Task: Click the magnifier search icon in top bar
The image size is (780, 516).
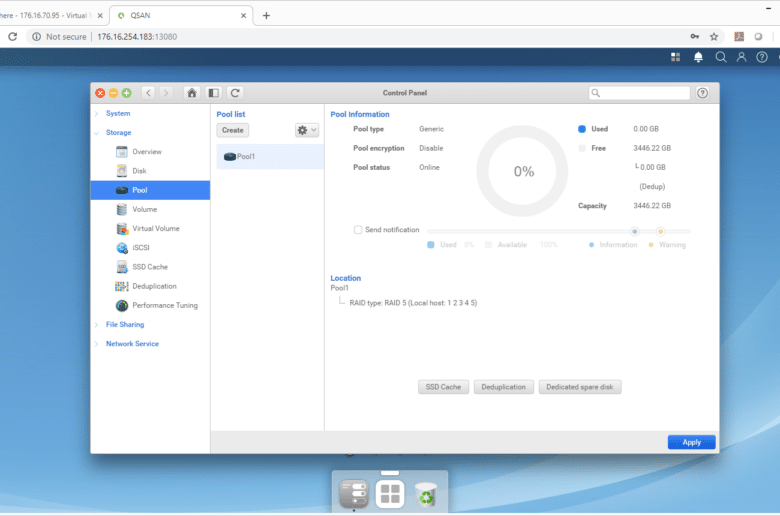Action: 721,57
